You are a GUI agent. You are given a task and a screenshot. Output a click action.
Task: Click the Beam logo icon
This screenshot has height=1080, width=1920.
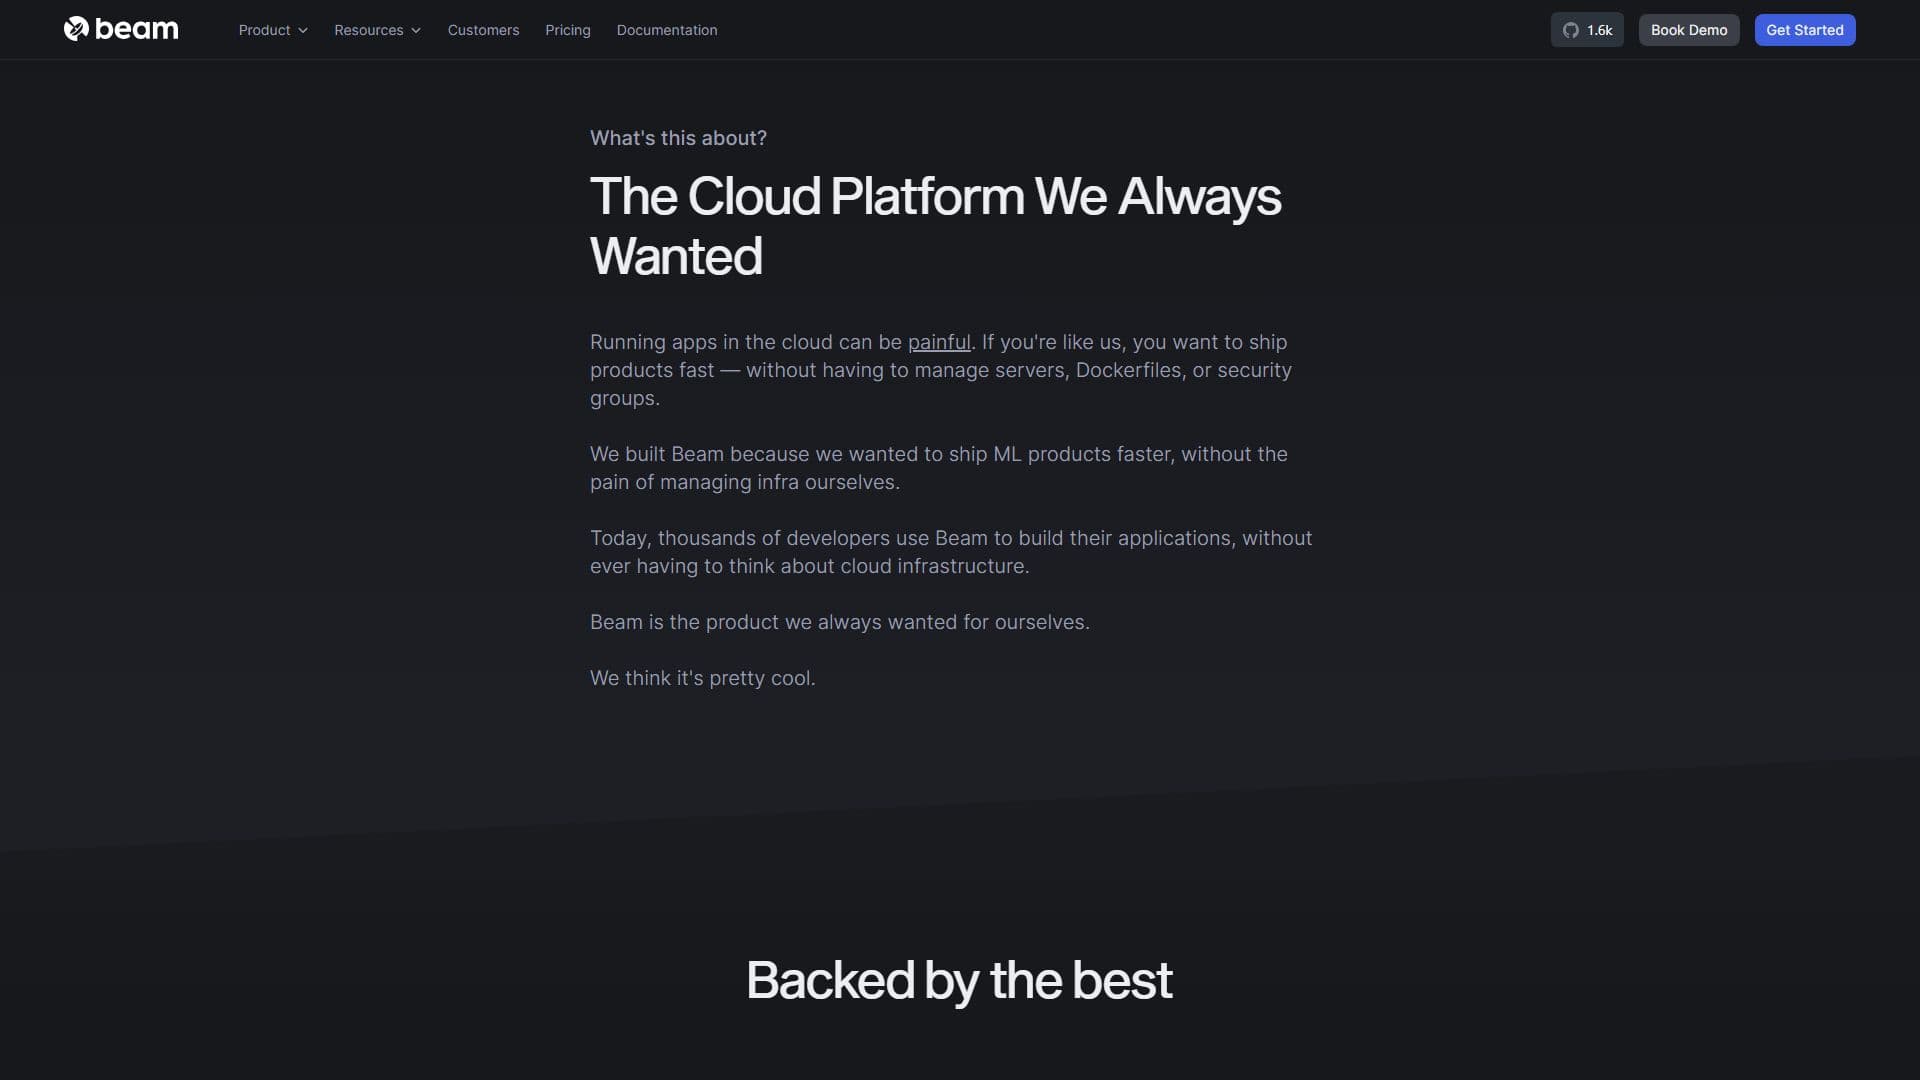point(76,29)
